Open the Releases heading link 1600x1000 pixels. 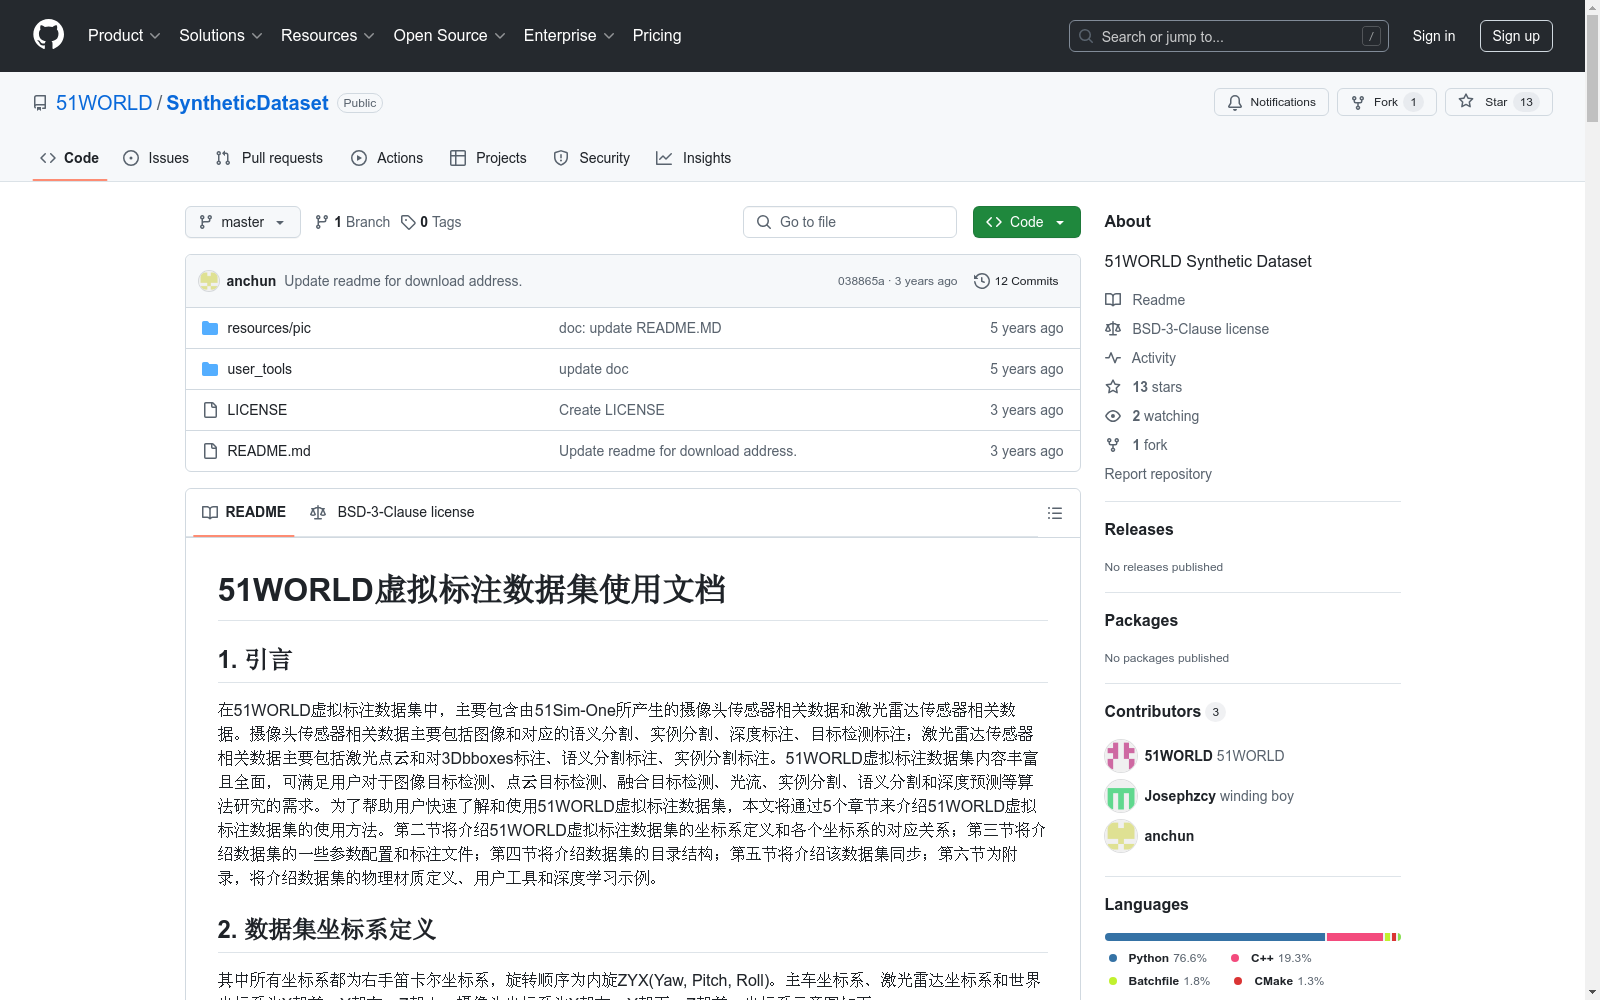1139,530
